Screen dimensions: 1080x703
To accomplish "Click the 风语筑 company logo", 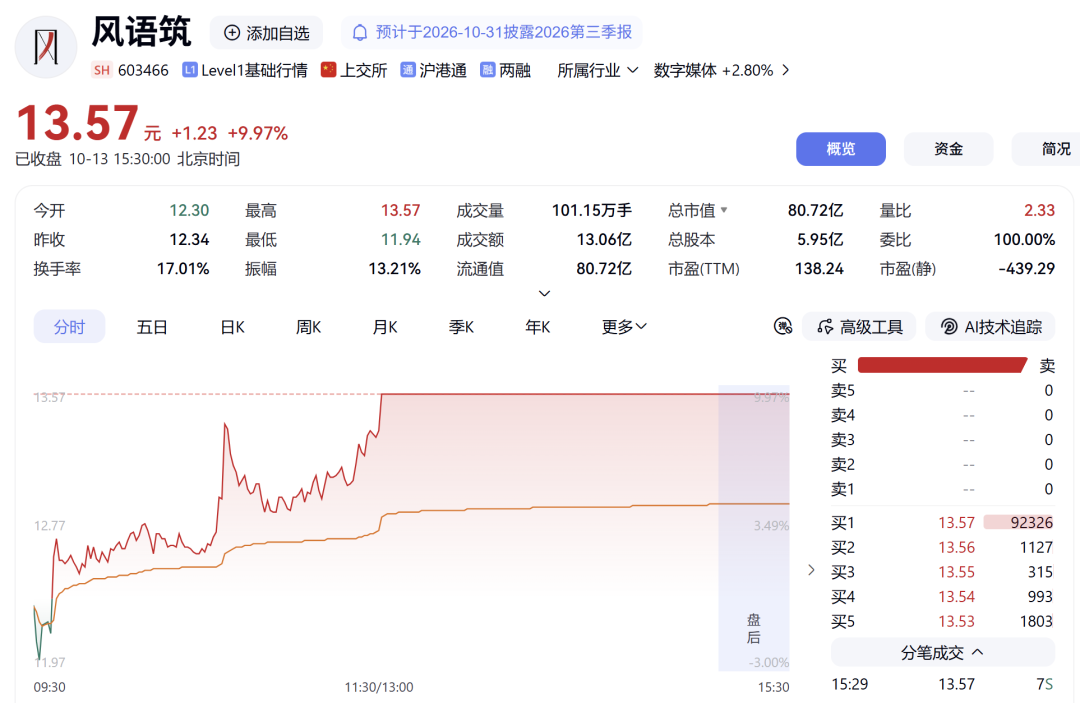I will (x=46, y=47).
